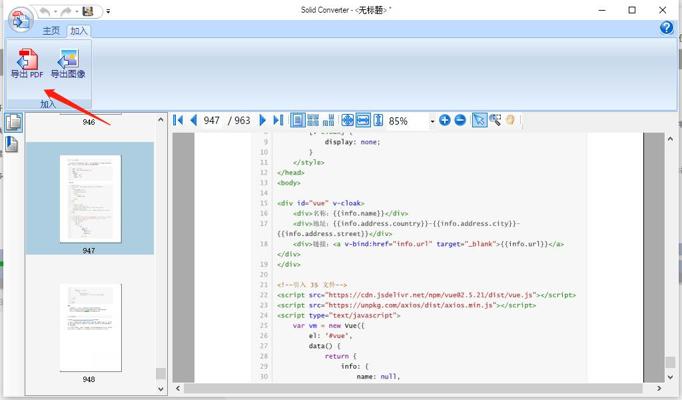Click horizontal scroll right arrow

[x=659, y=388]
